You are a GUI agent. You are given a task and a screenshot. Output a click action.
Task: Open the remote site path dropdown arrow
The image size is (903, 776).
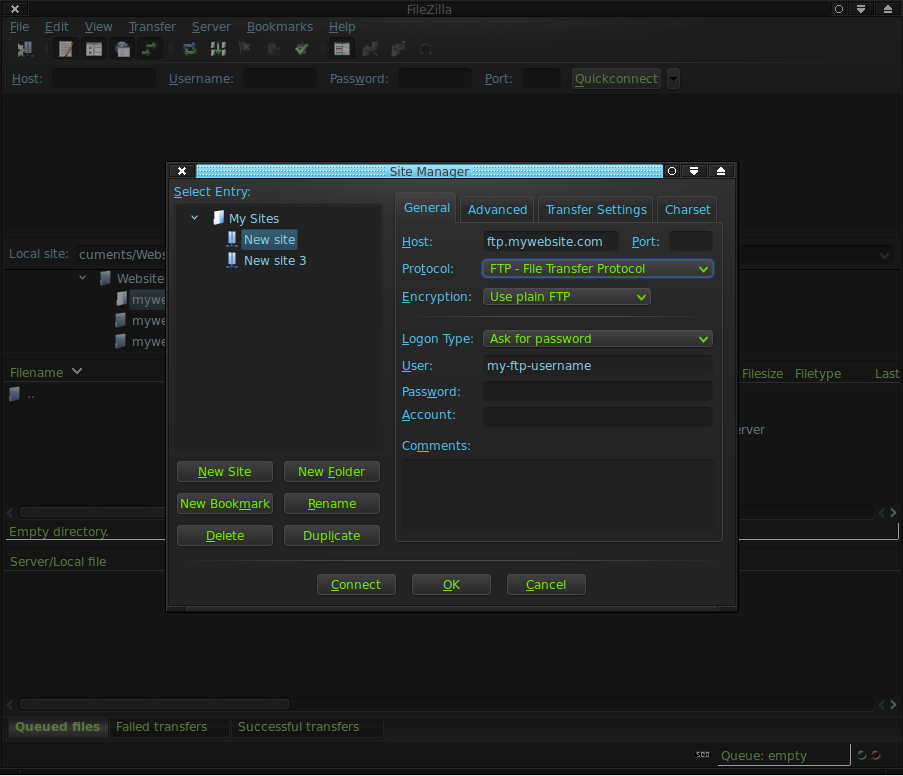click(x=885, y=255)
